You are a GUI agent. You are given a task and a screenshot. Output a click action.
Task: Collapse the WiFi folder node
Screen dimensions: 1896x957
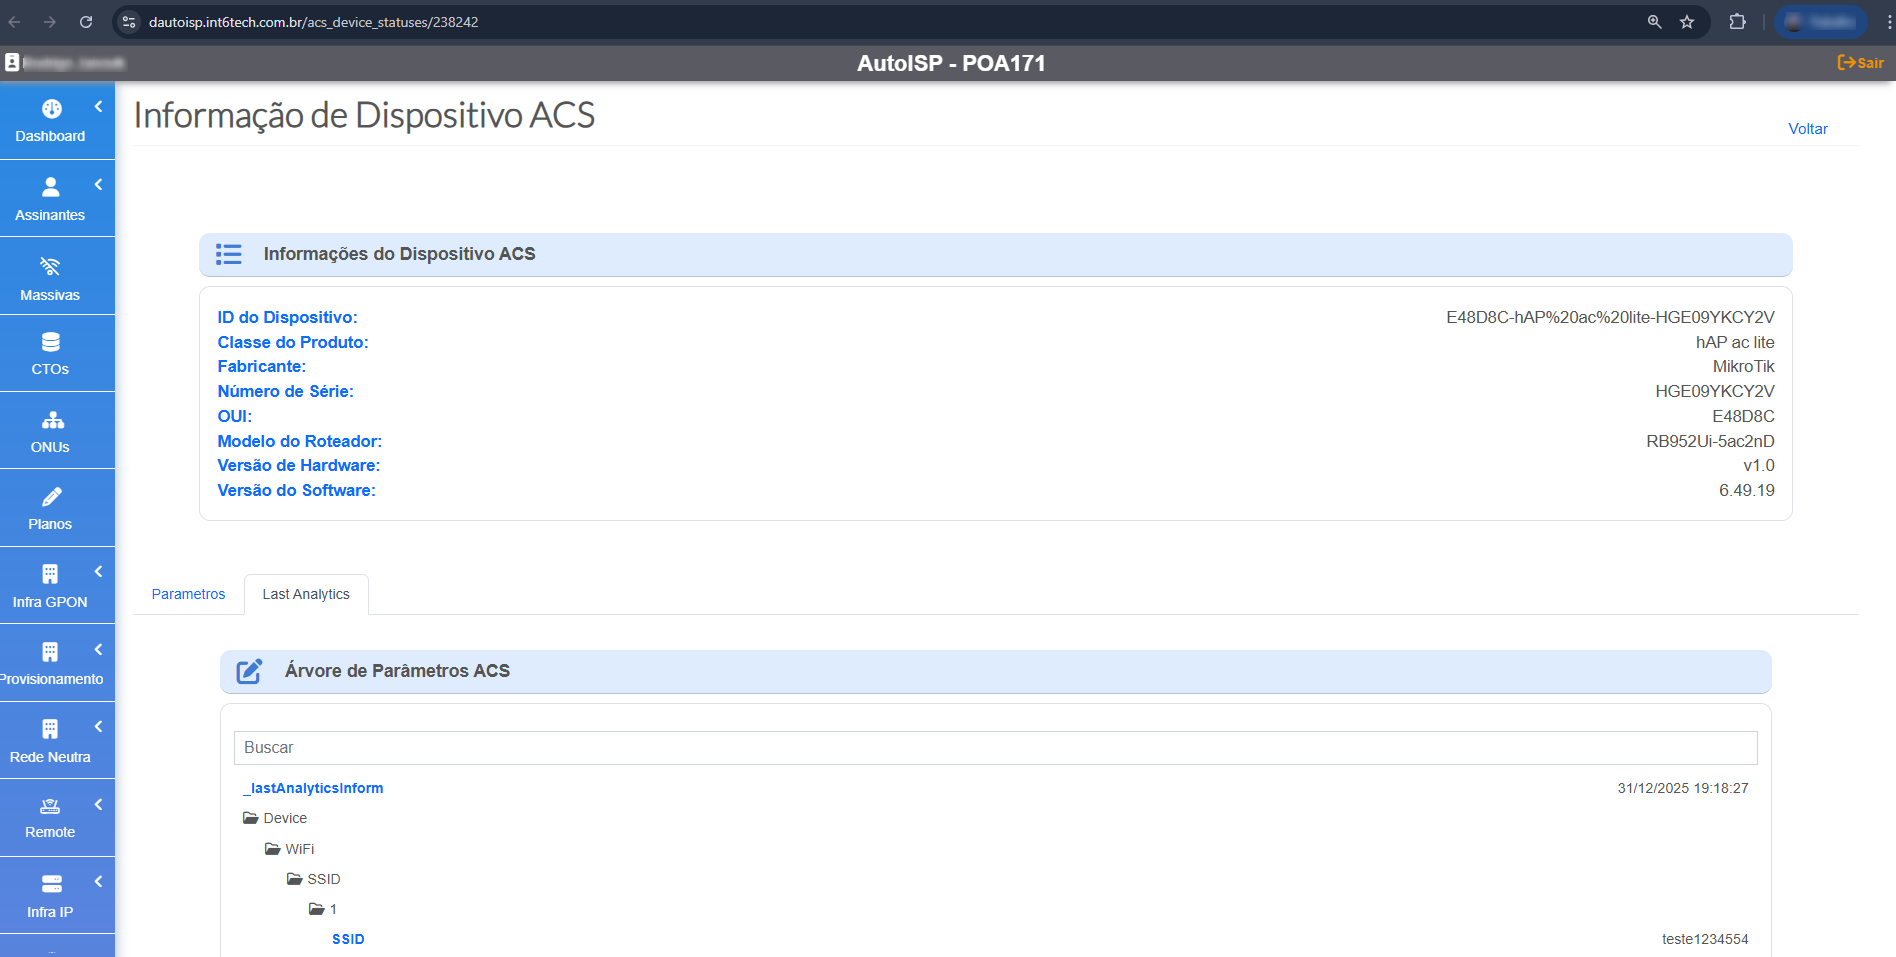pos(272,849)
